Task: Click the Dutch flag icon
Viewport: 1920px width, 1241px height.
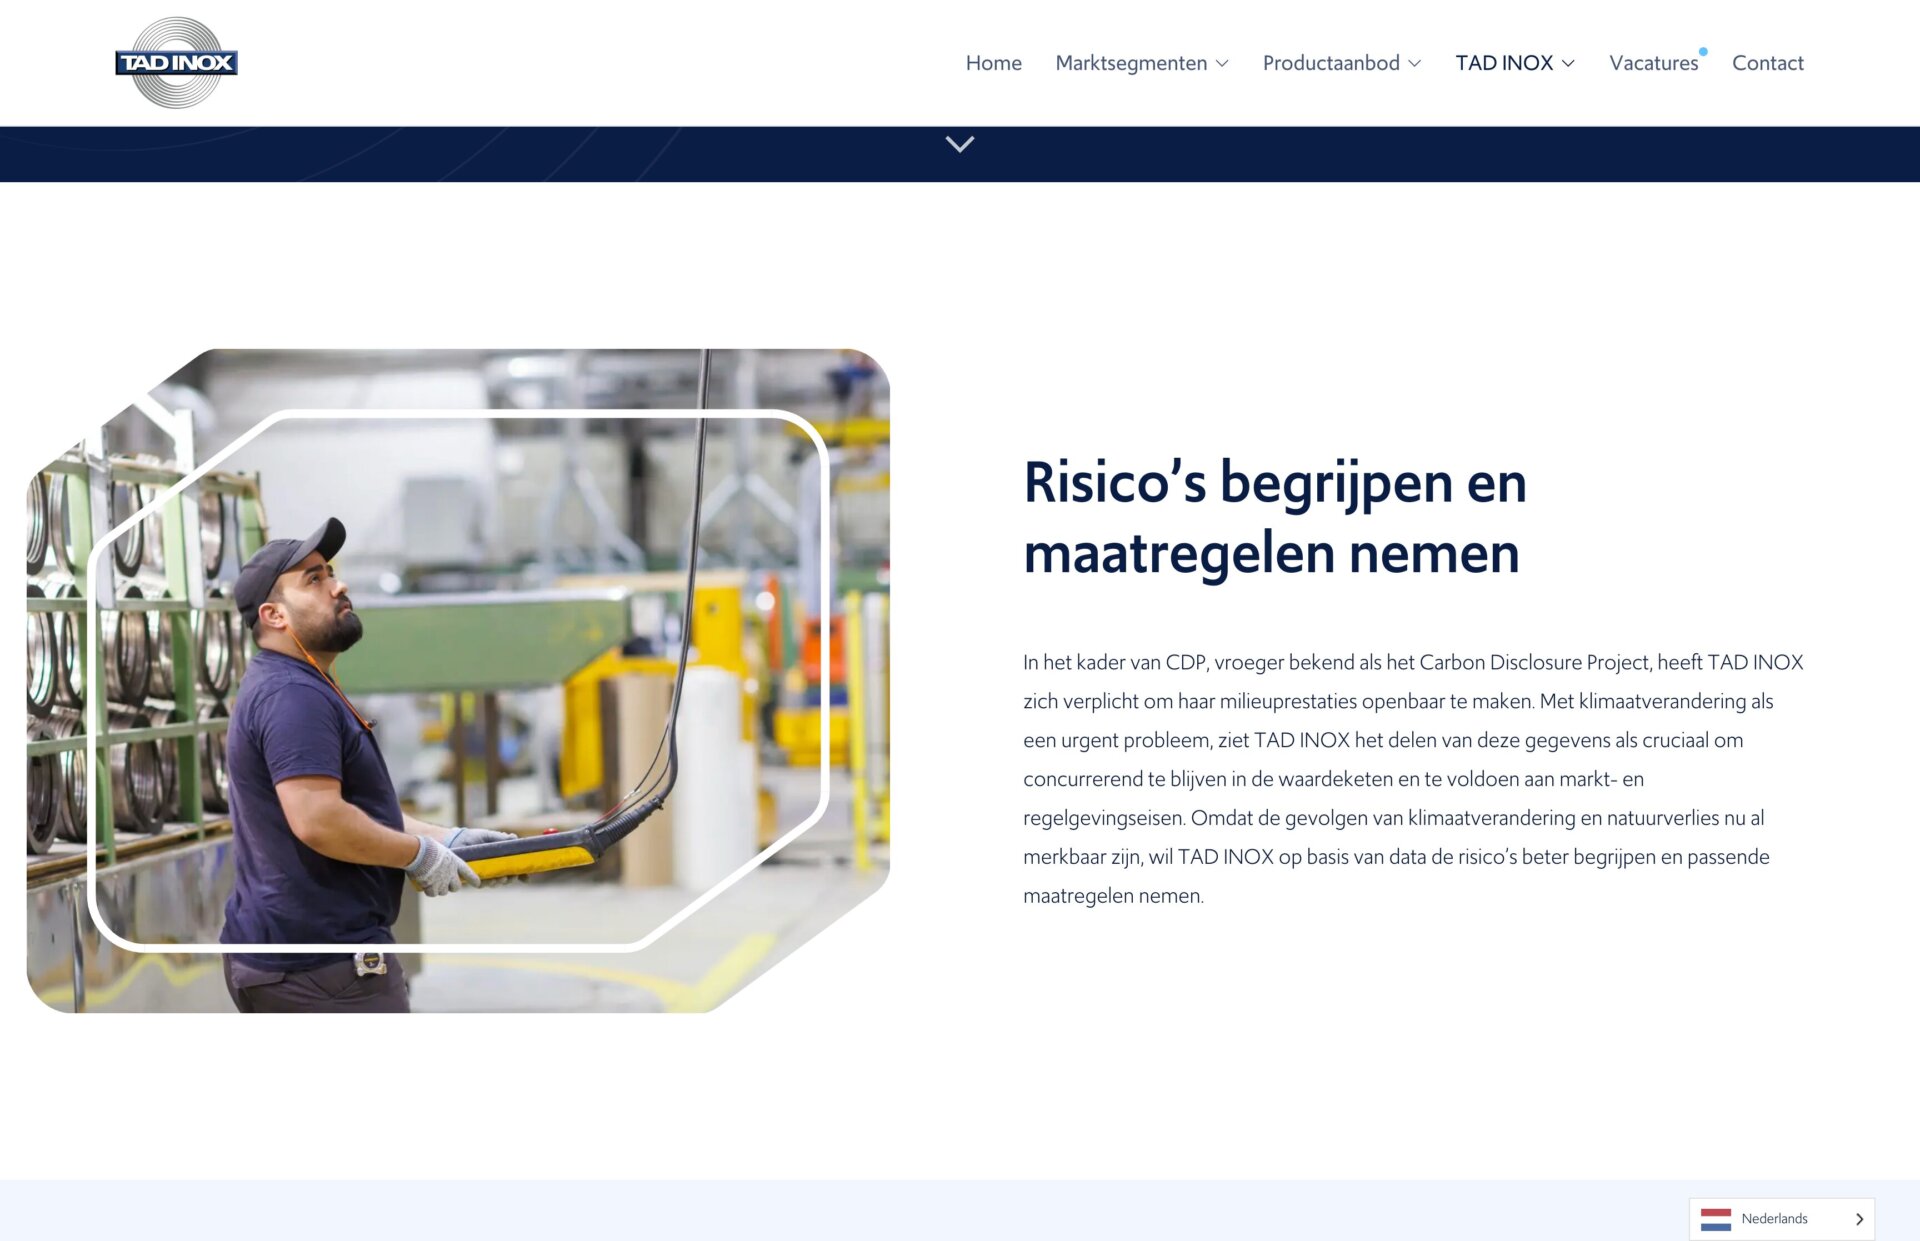Action: (x=1716, y=1219)
